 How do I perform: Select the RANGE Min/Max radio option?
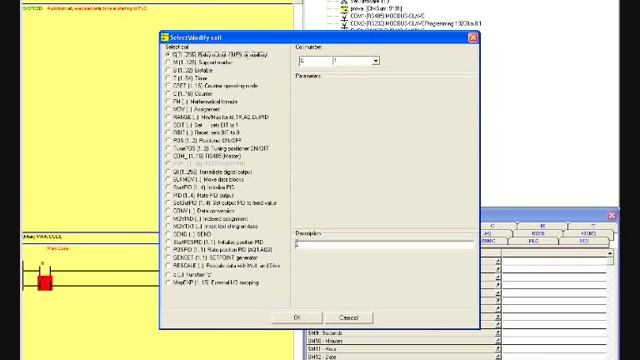point(168,117)
